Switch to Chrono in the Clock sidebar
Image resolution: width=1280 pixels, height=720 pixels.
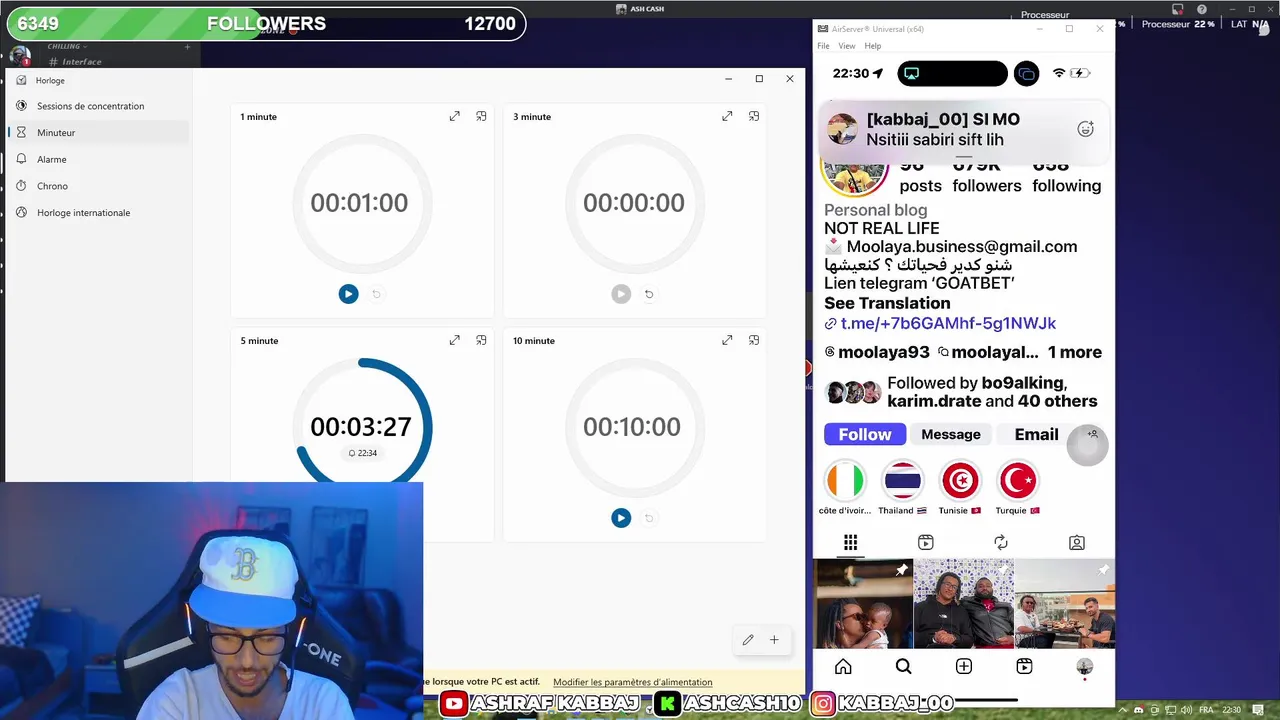click(x=97, y=186)
